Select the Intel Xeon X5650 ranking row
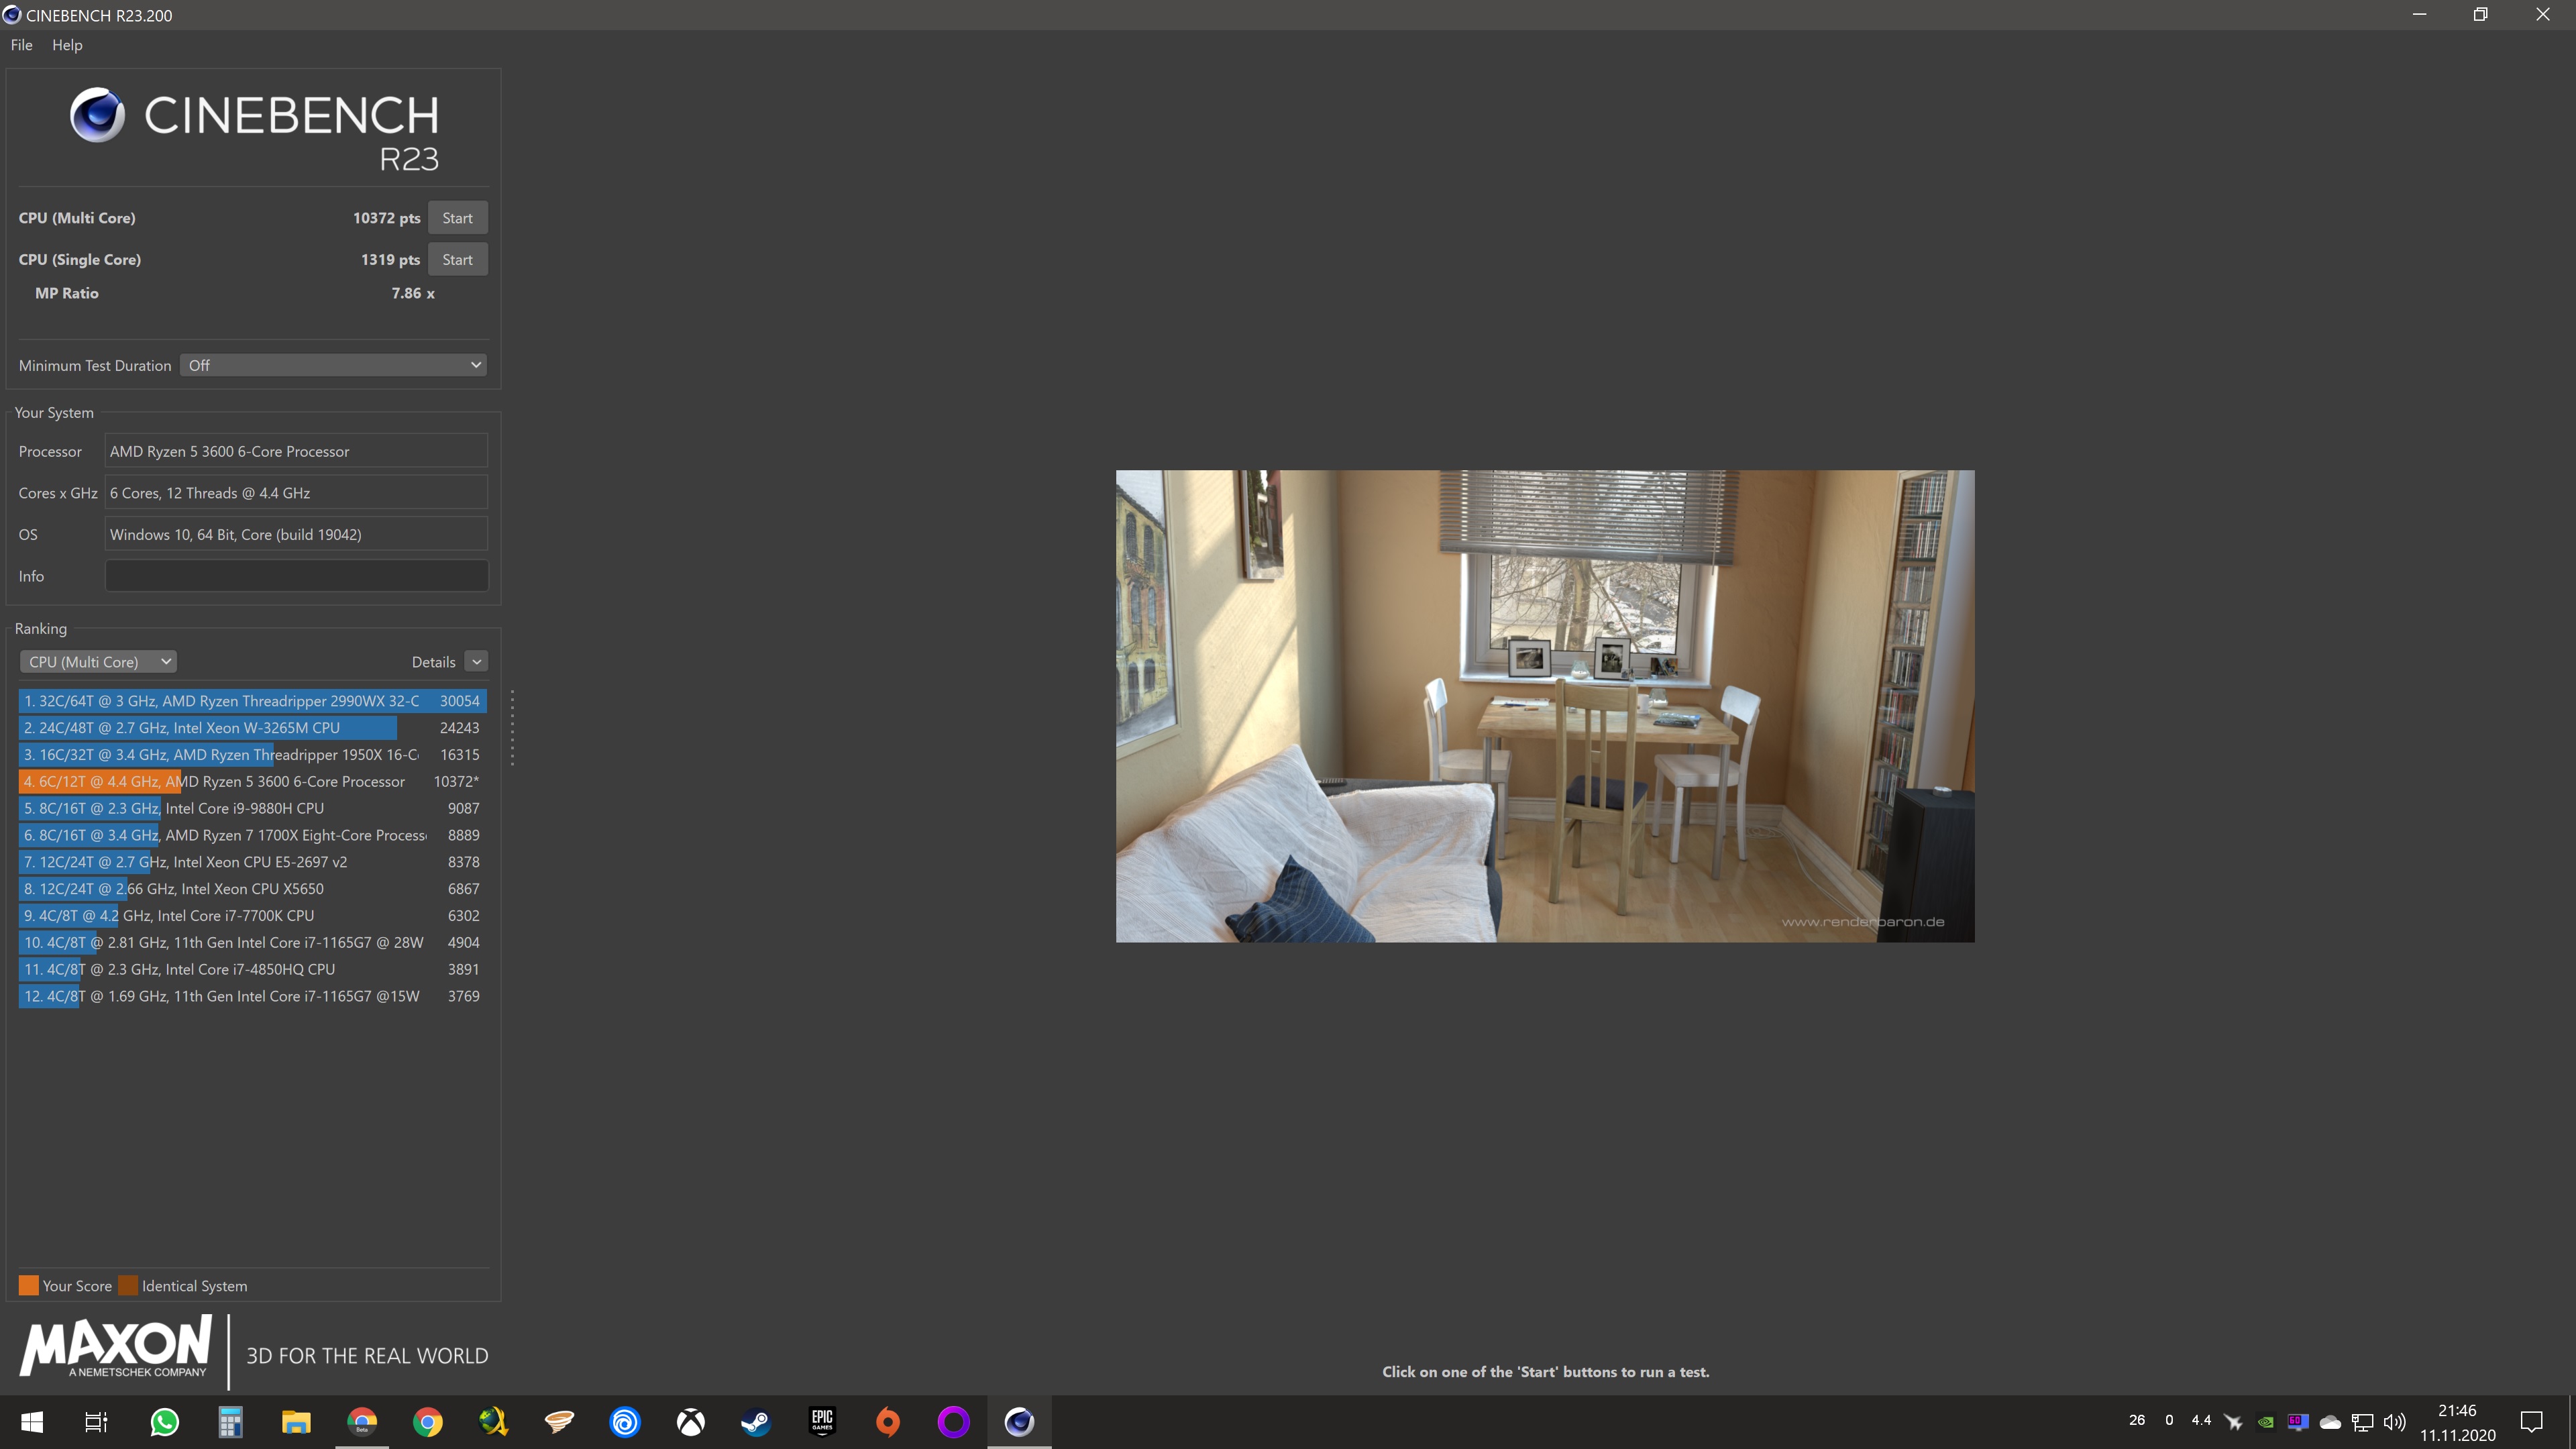Viewport: 2576px width, 1449px height. pyautogui.click(x=252, y=889)
